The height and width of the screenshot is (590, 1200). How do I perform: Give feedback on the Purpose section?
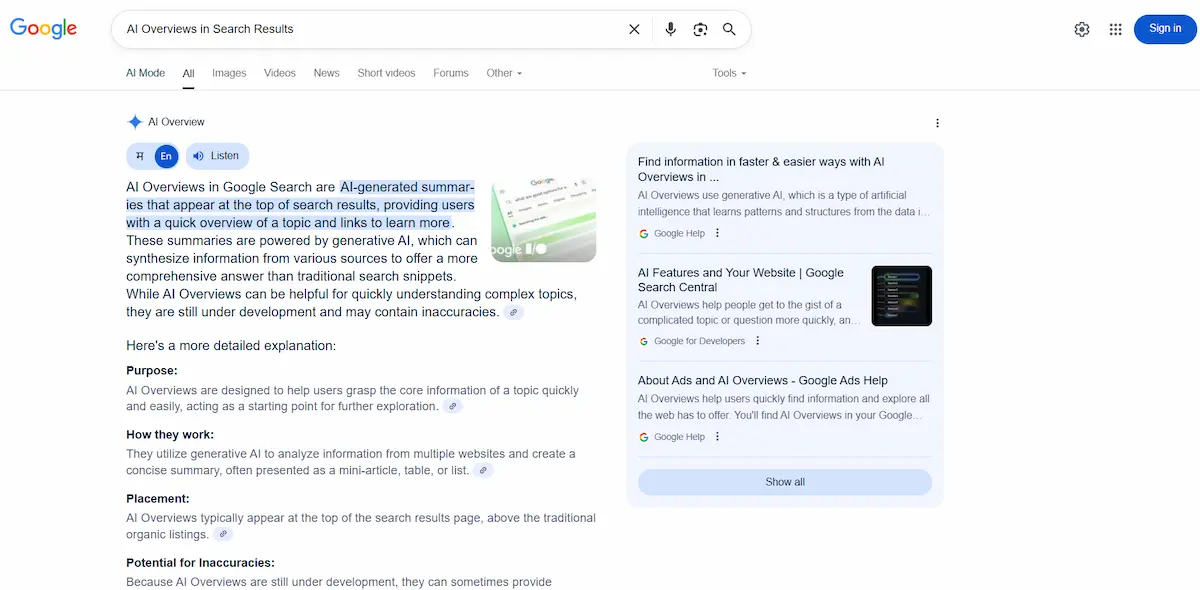point(452,406)
